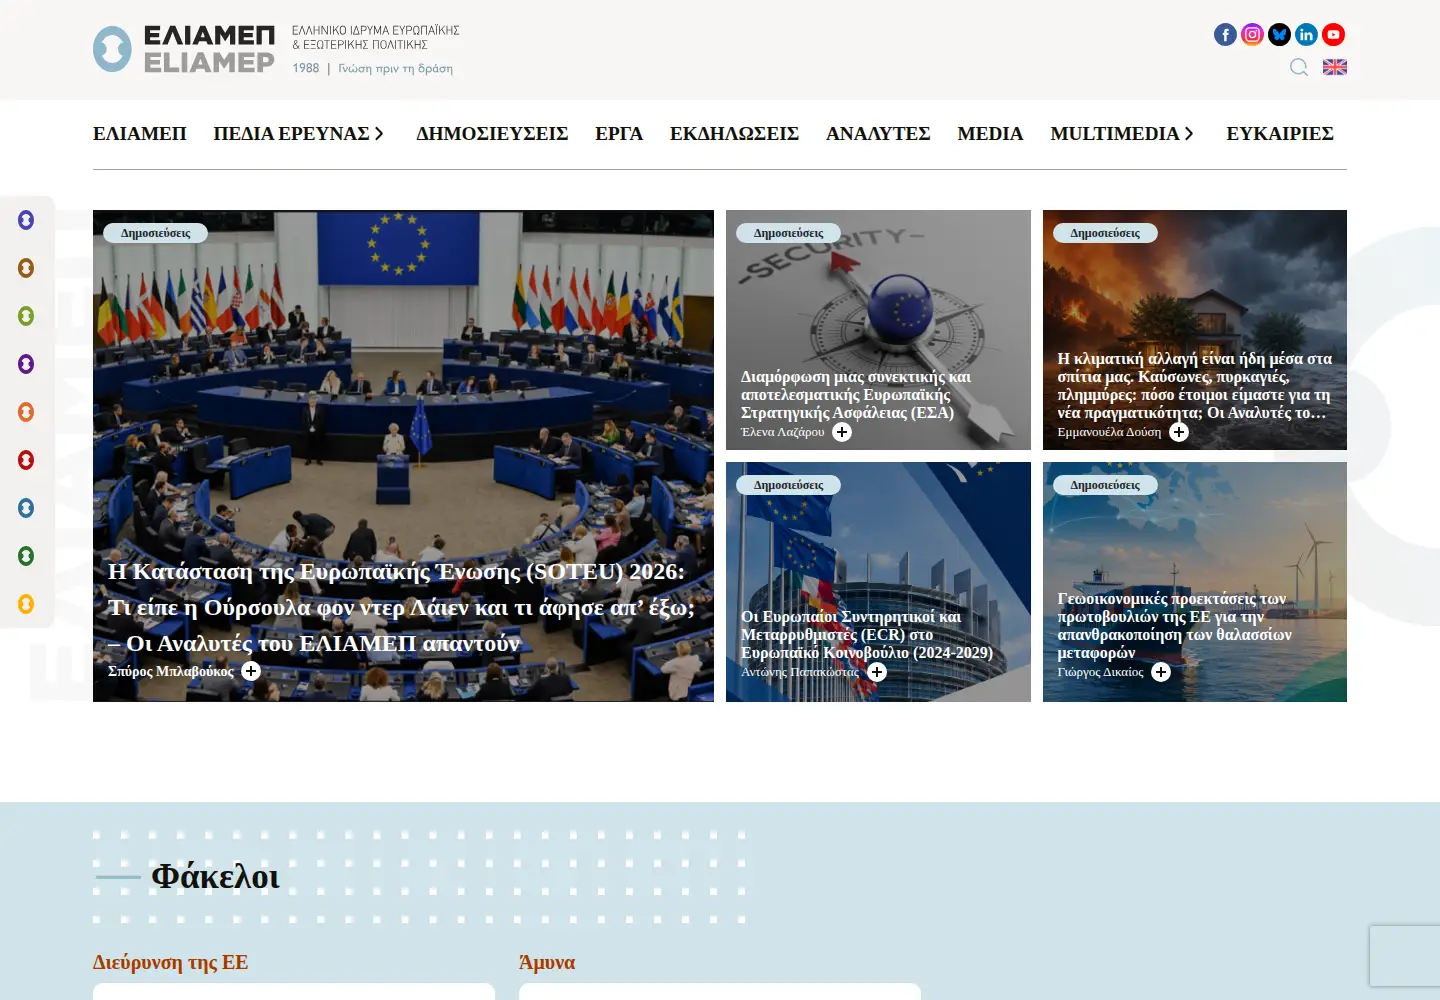The height and width of the screenshot is (1000, 1440).
Task: Switch to English via UK flag
Action: pos(1335,67)
